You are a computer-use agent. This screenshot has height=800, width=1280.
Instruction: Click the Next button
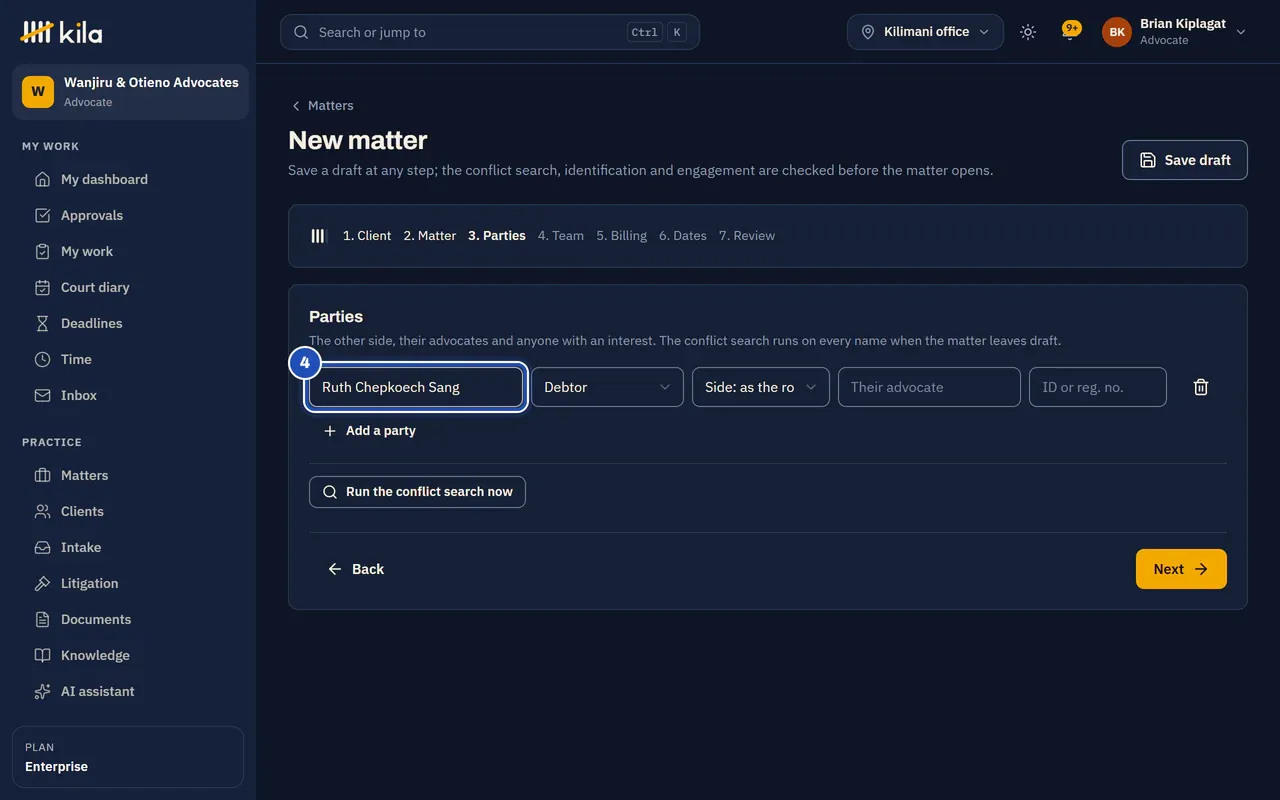tap(1181, 569)
